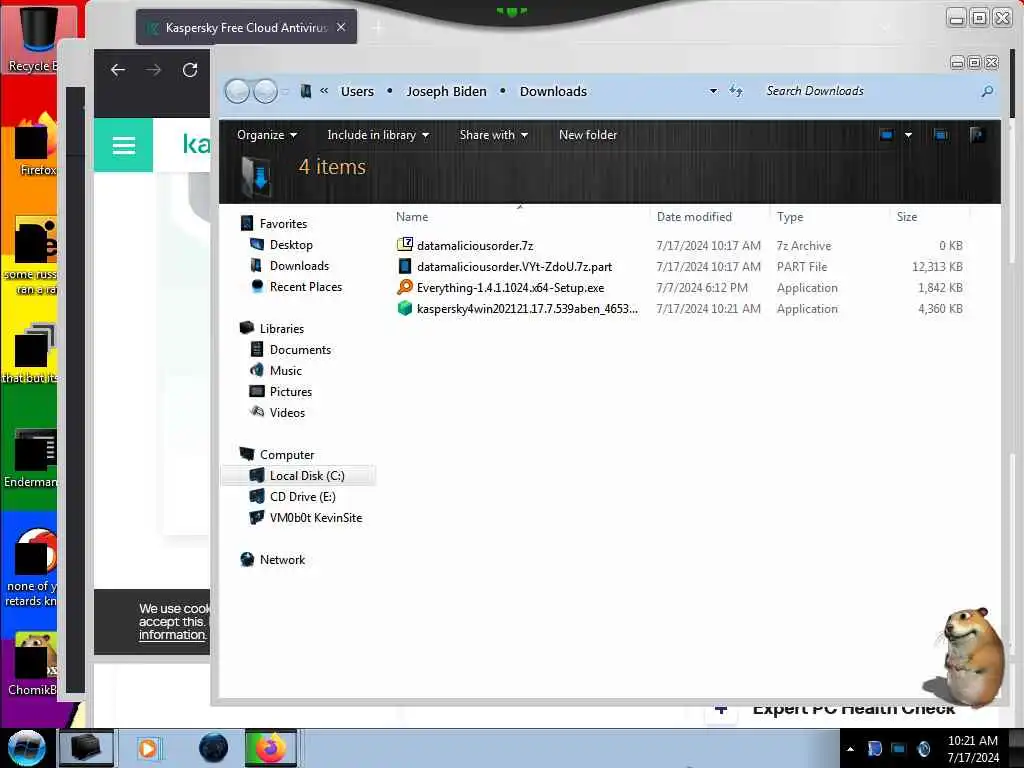Click the Everything setup magnifier icon
Viewport: 1024px width, 768px height.
coord(405,287)
